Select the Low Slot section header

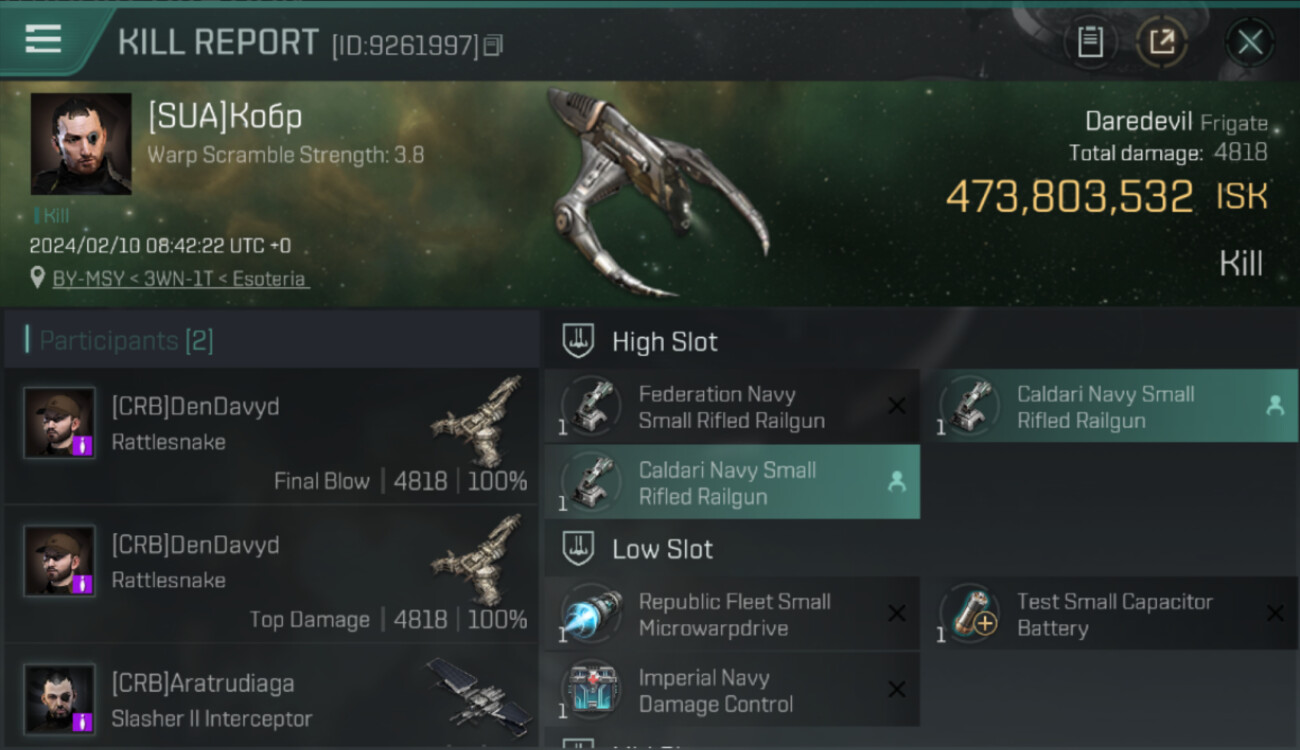pos(662,549)
